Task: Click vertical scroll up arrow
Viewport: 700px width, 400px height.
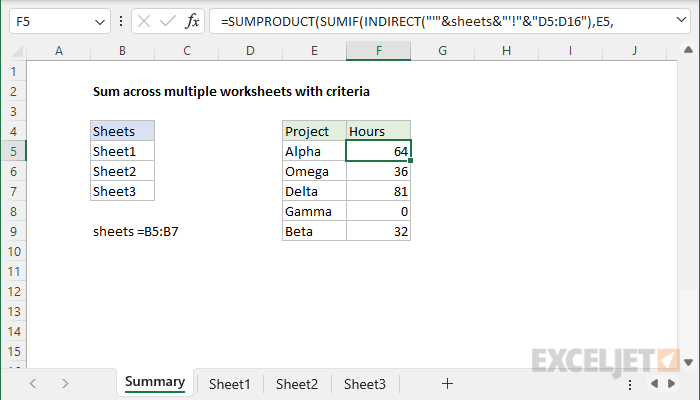Action: point(688,50)
